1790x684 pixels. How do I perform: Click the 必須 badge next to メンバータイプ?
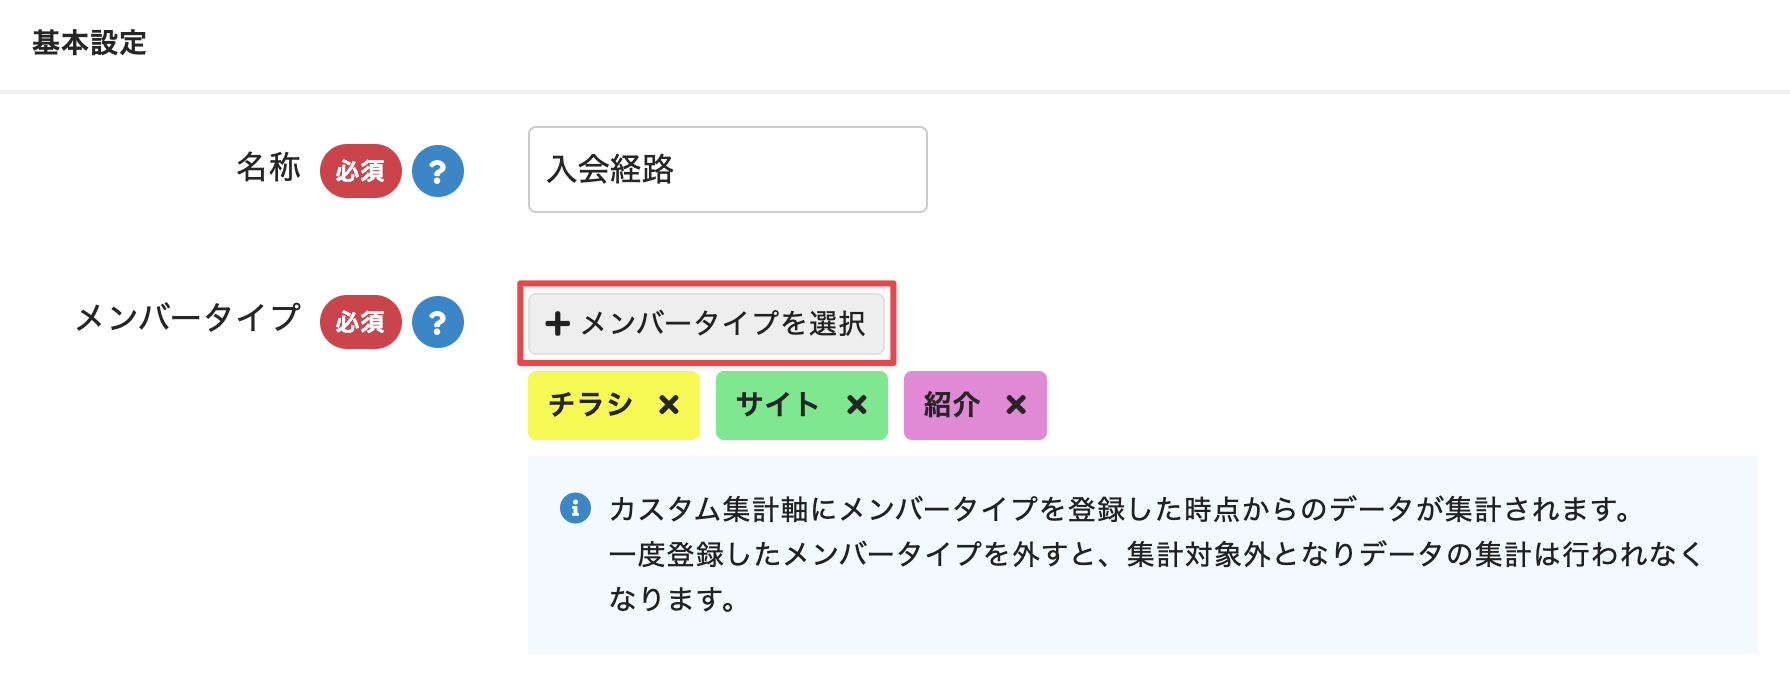click(x=361, y=322)
